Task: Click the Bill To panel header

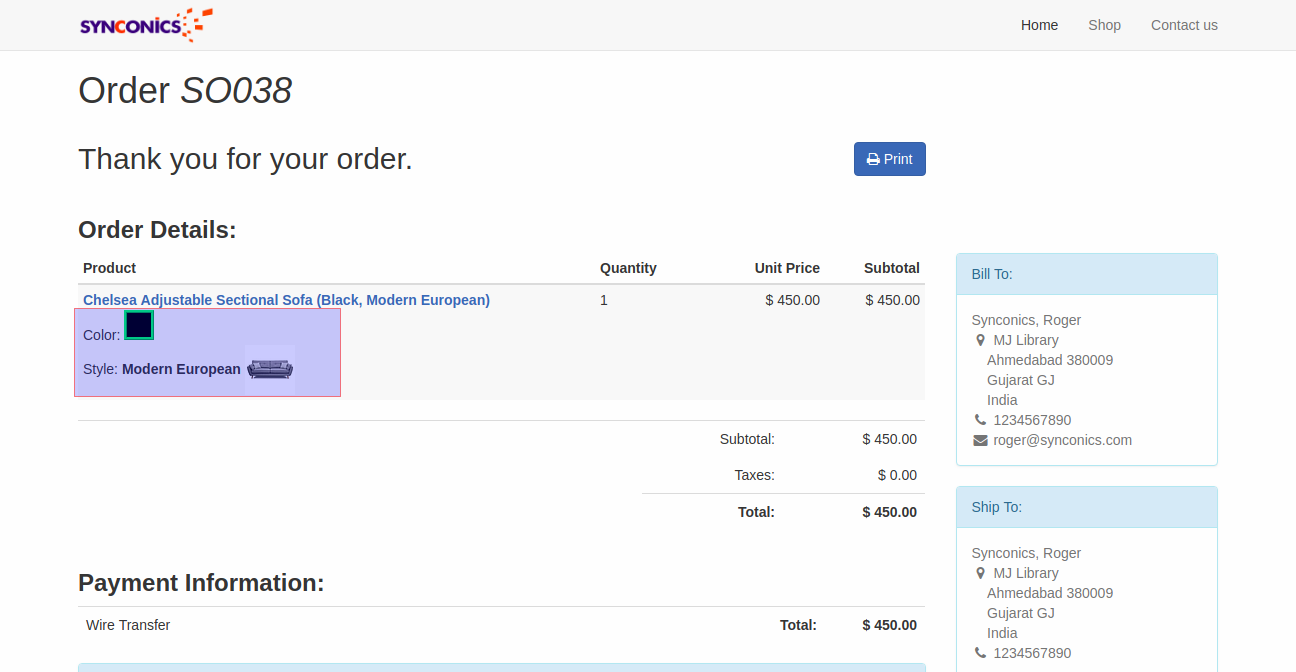Action: point(1086,274)
